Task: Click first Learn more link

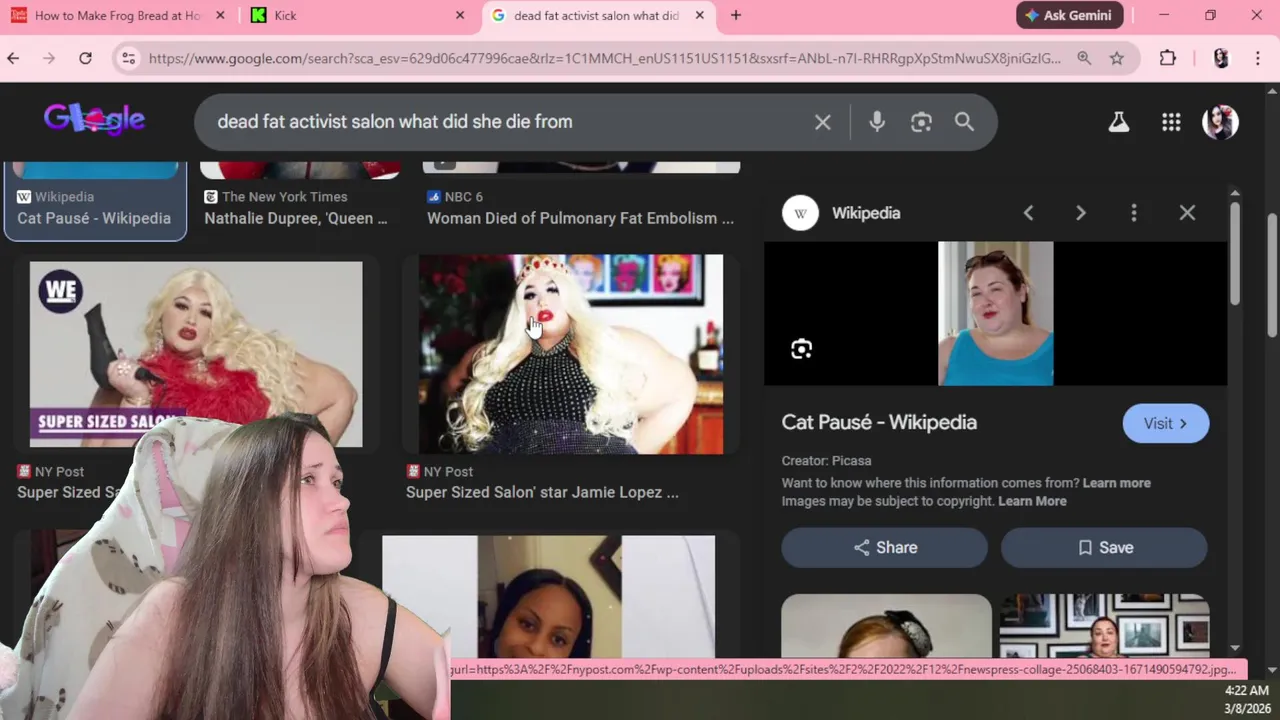Action: tap(1116, 483)
